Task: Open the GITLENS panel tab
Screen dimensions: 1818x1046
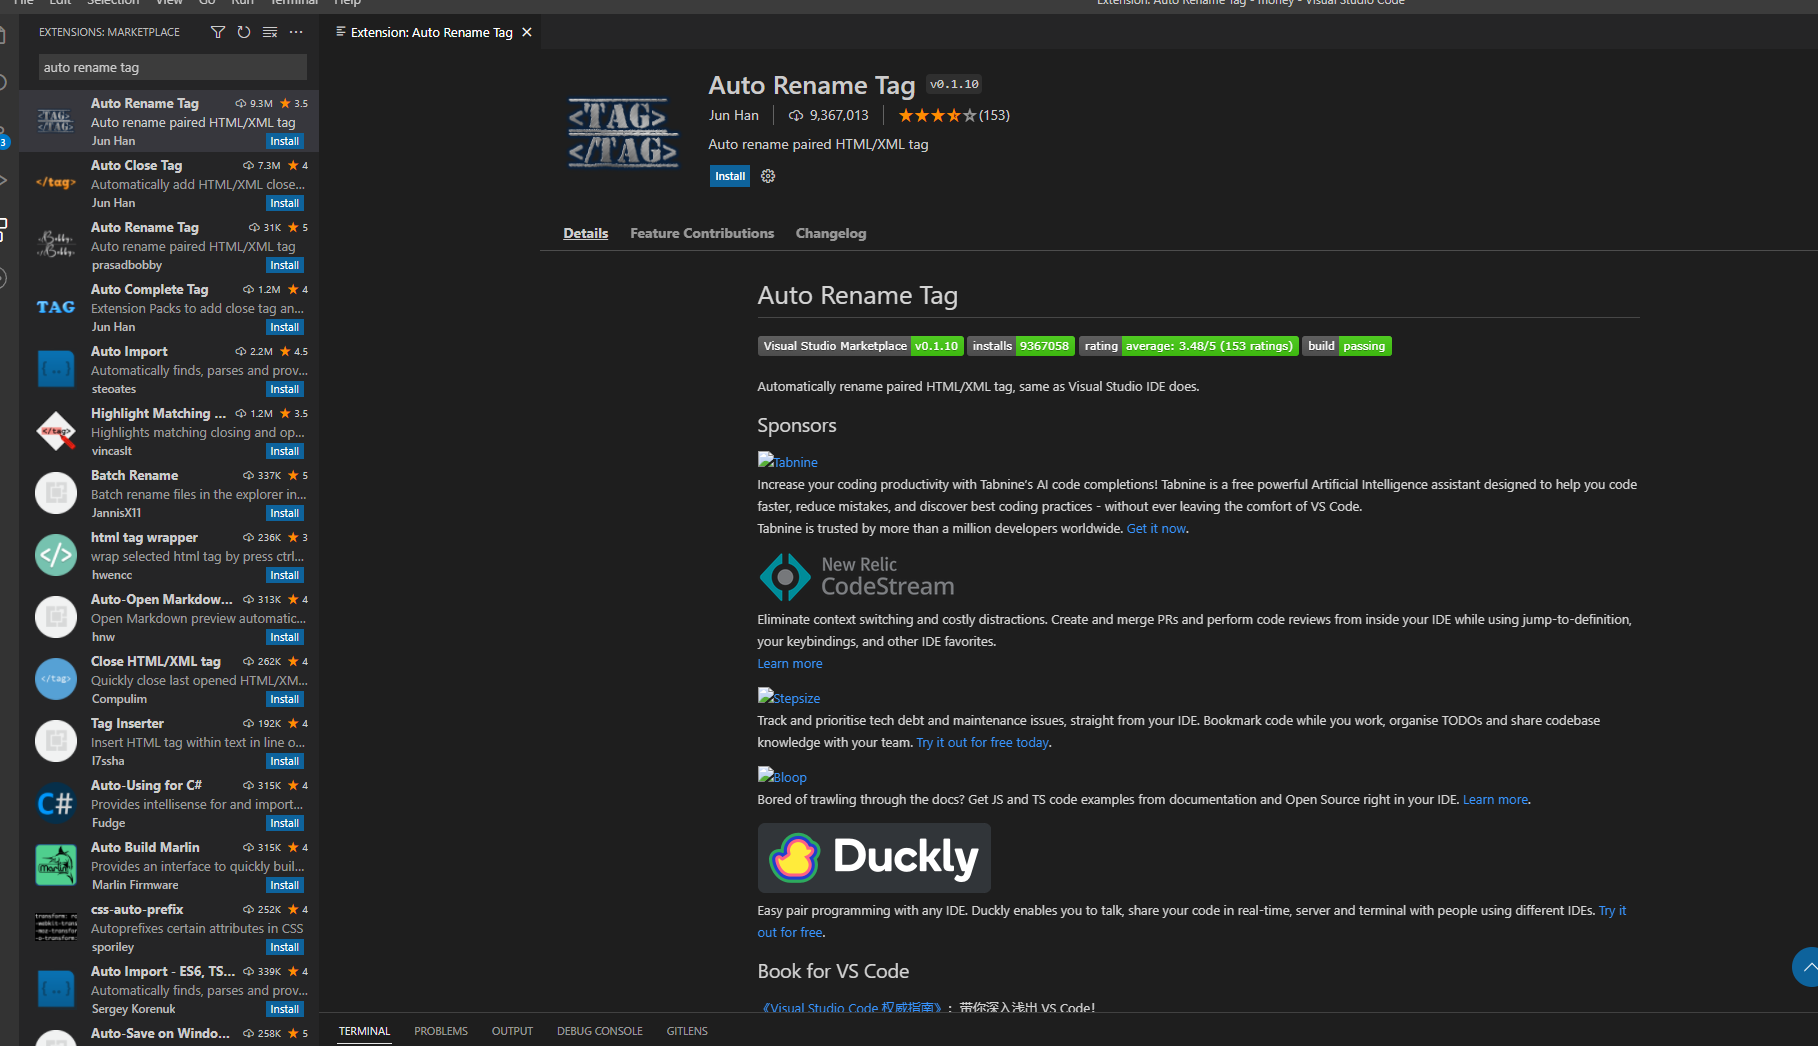Action: click(x=687, y=1031)
